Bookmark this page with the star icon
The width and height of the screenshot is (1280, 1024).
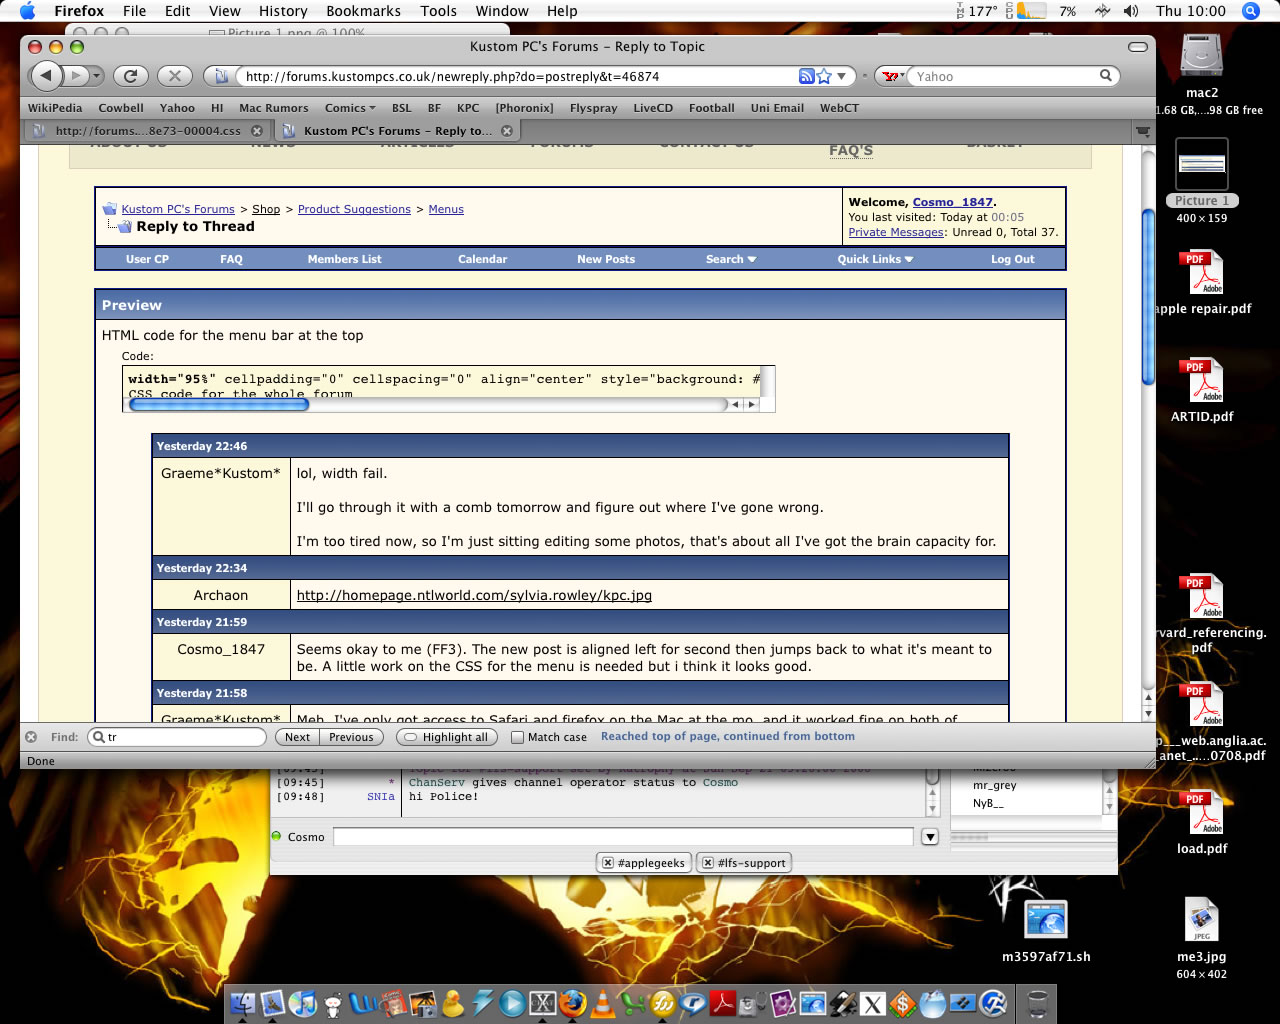click(824, 76)
